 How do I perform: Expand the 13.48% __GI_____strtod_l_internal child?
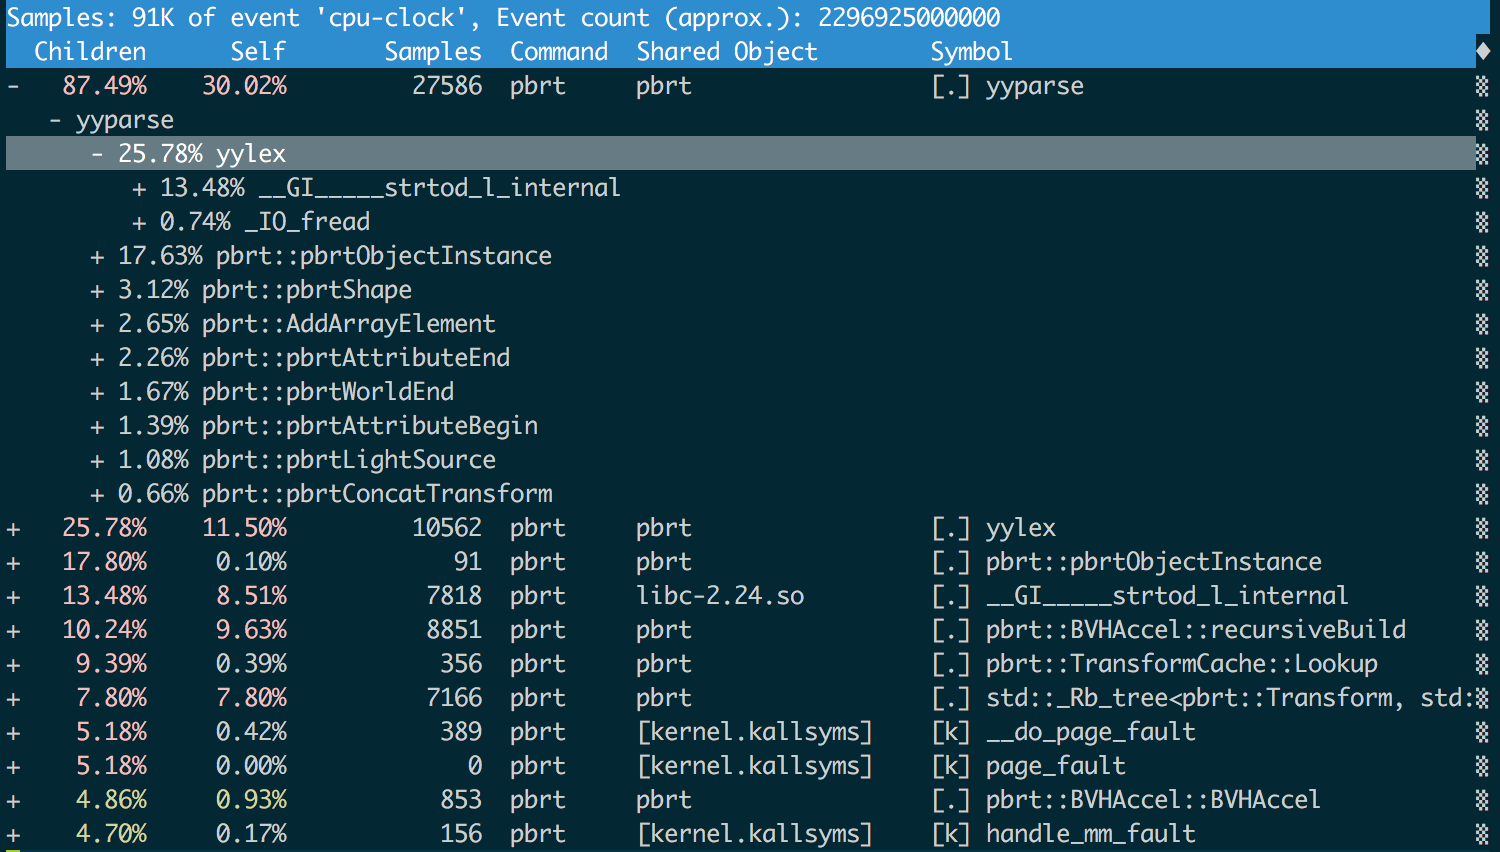(139, 188)
